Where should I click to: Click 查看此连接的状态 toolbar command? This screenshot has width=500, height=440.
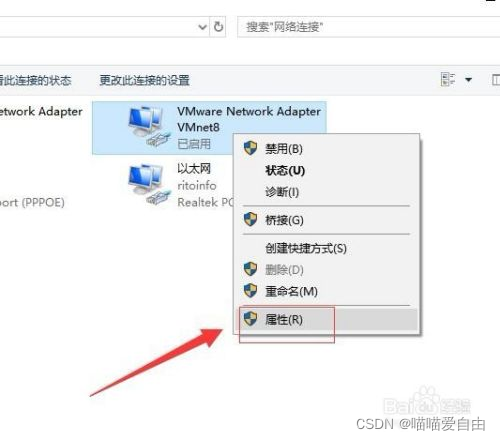tap(35, 80)
